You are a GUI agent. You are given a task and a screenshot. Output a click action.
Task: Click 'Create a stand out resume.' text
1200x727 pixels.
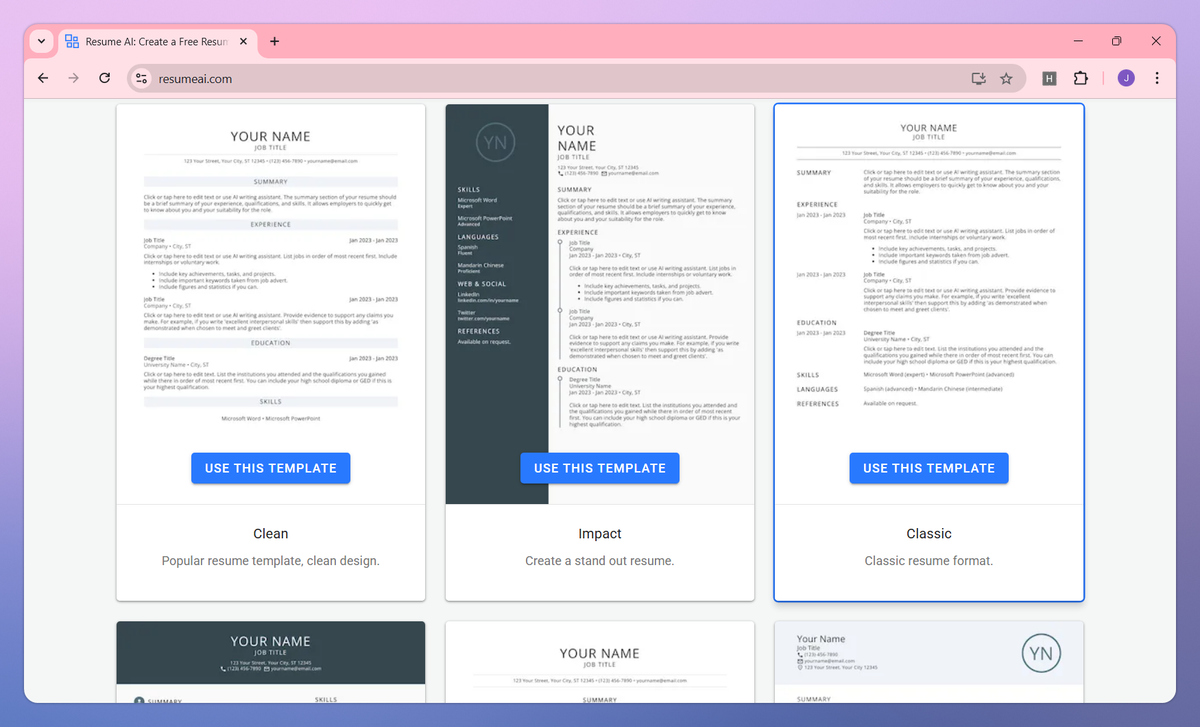[x=600, y=561]
